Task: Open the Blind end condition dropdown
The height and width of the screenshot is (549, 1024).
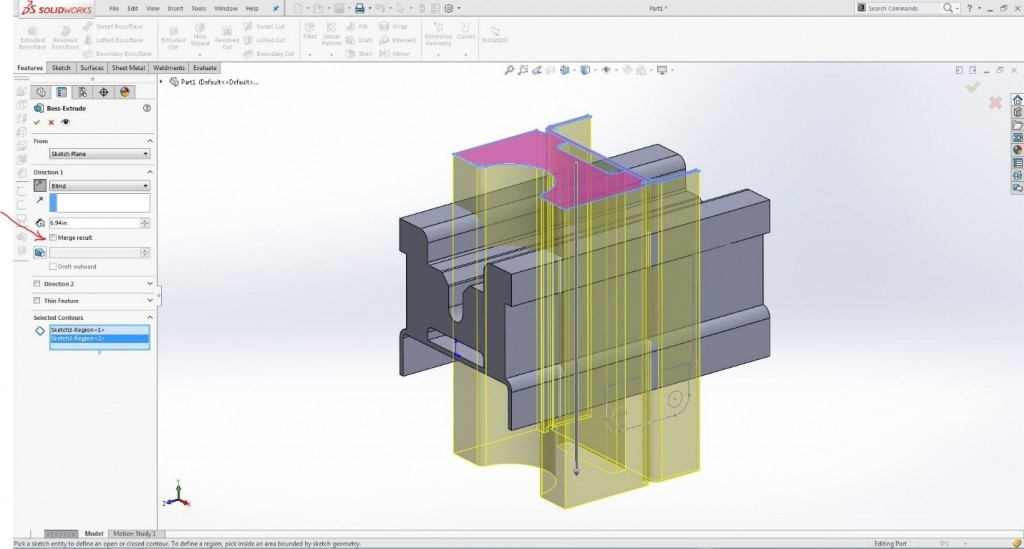Action: [x=99, y=186]
